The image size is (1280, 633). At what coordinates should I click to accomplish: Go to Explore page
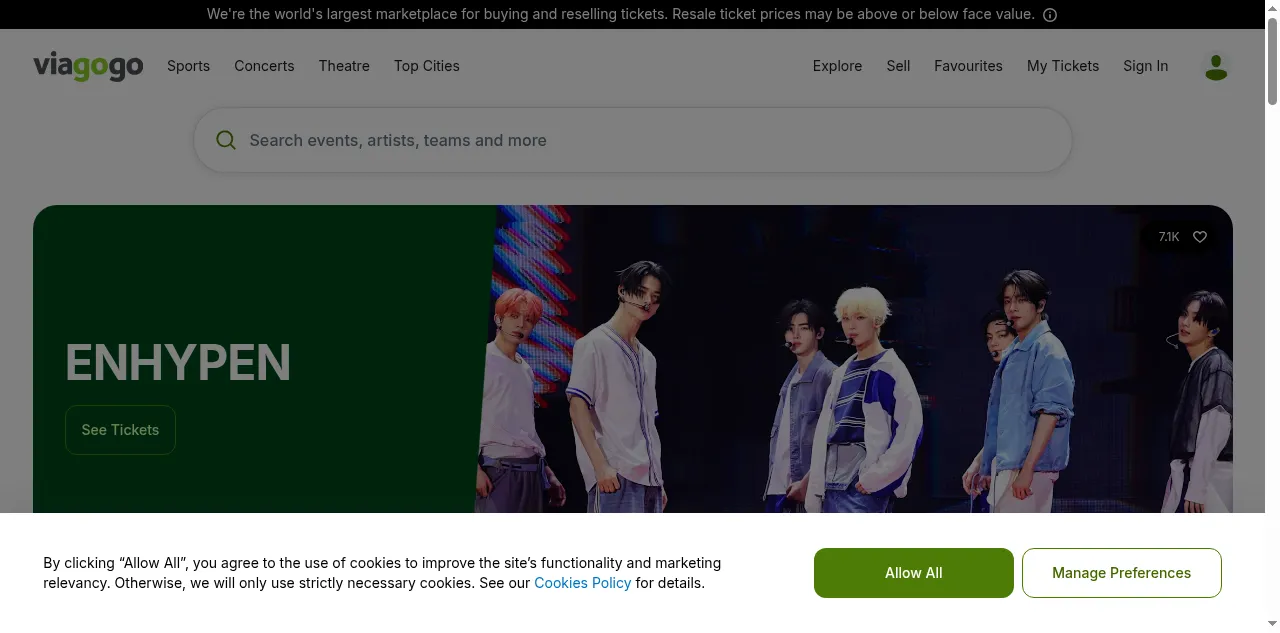pyautogui.click(x=837, y=66)
